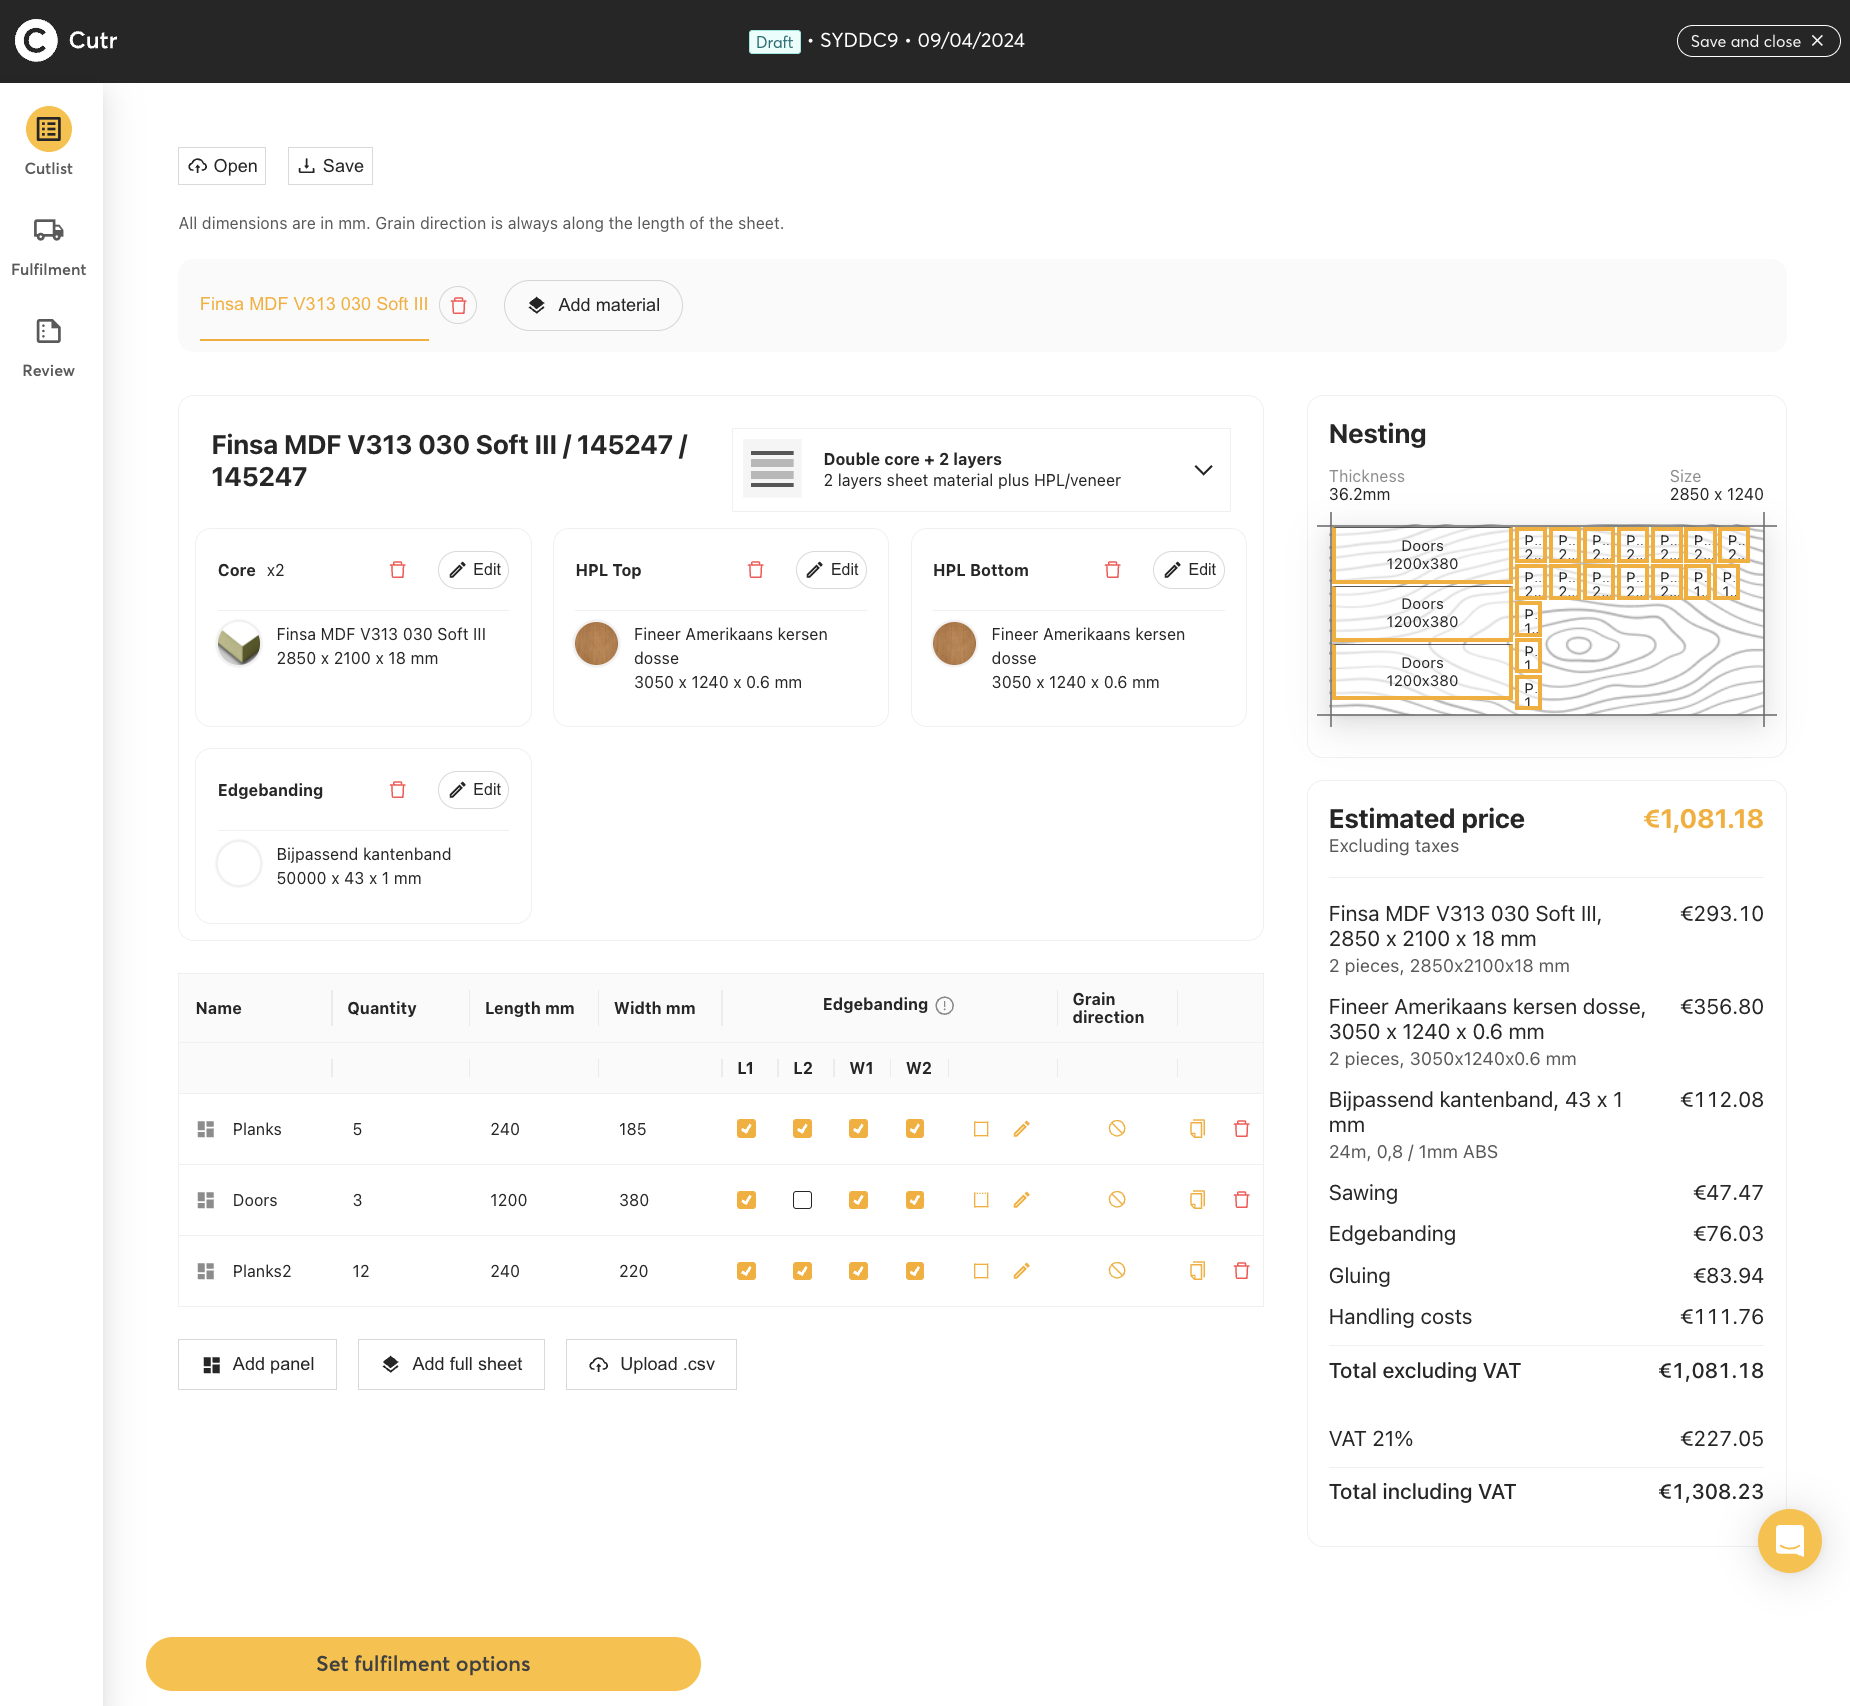Click the HPL Bottom veneer color swatch
The width and height of the screenshot is (1850, 1706).
click(x=954, y=643)
